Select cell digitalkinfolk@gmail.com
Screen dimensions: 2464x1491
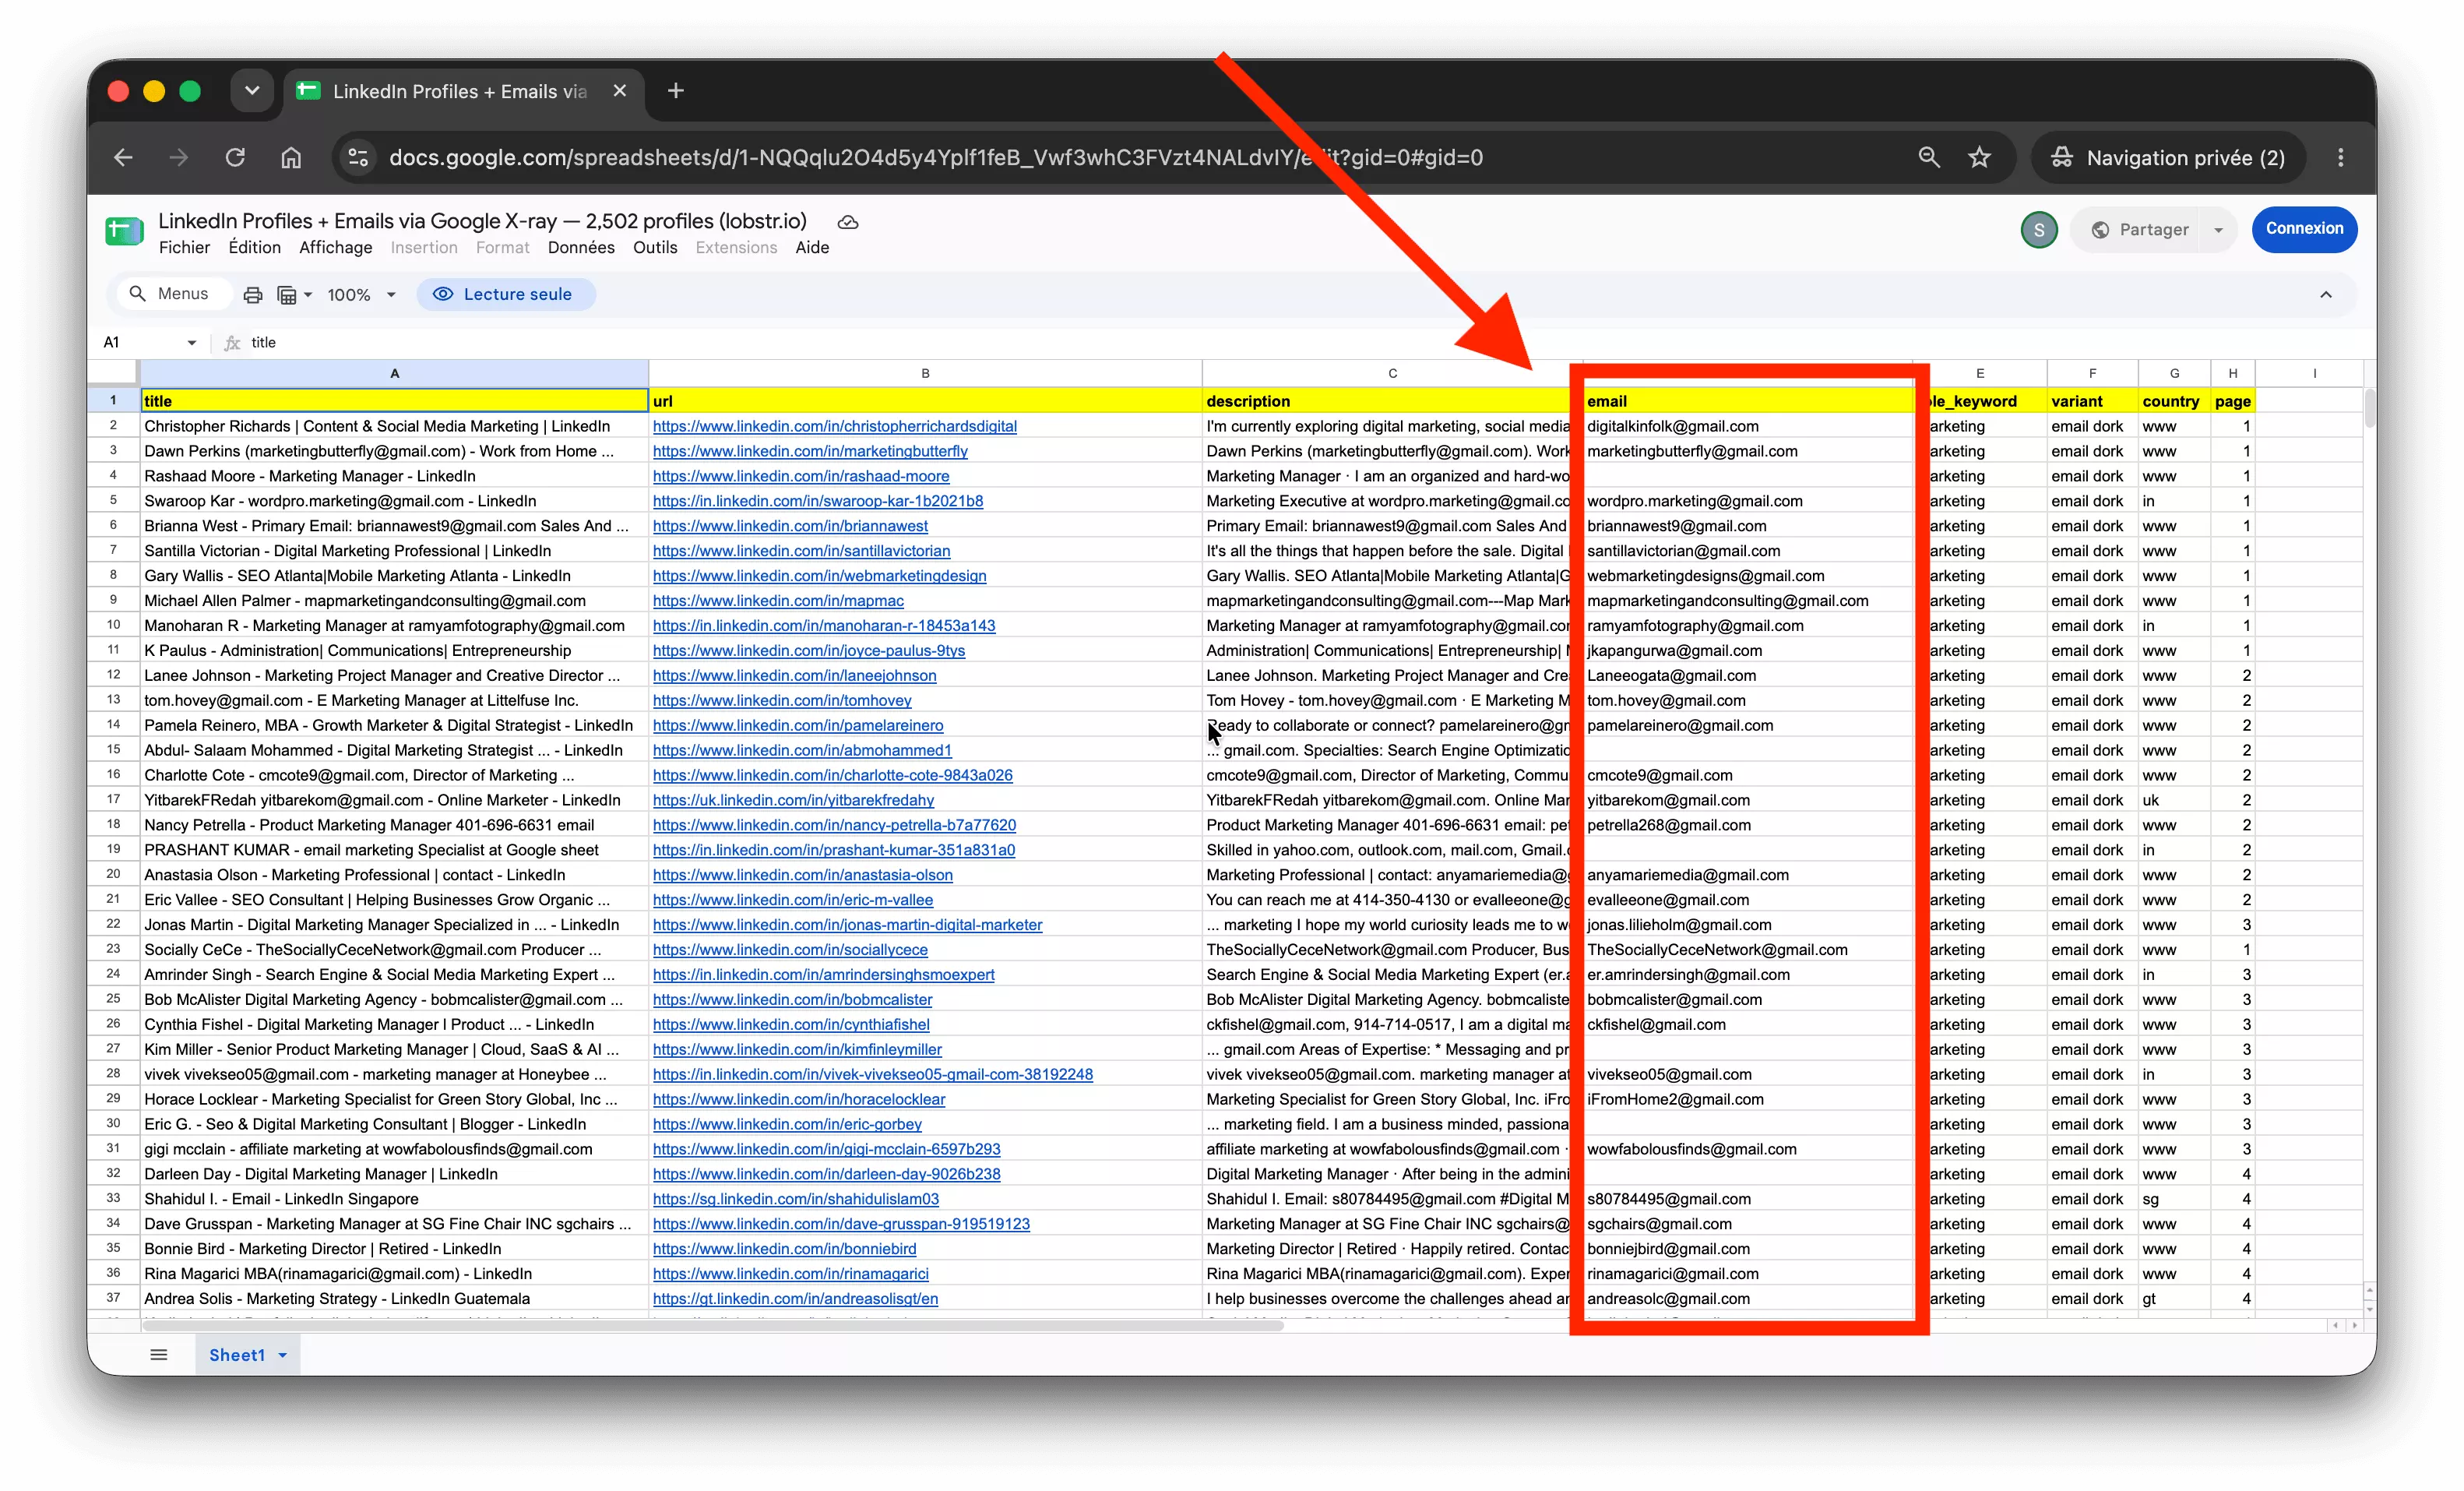tap(1749, 427)
